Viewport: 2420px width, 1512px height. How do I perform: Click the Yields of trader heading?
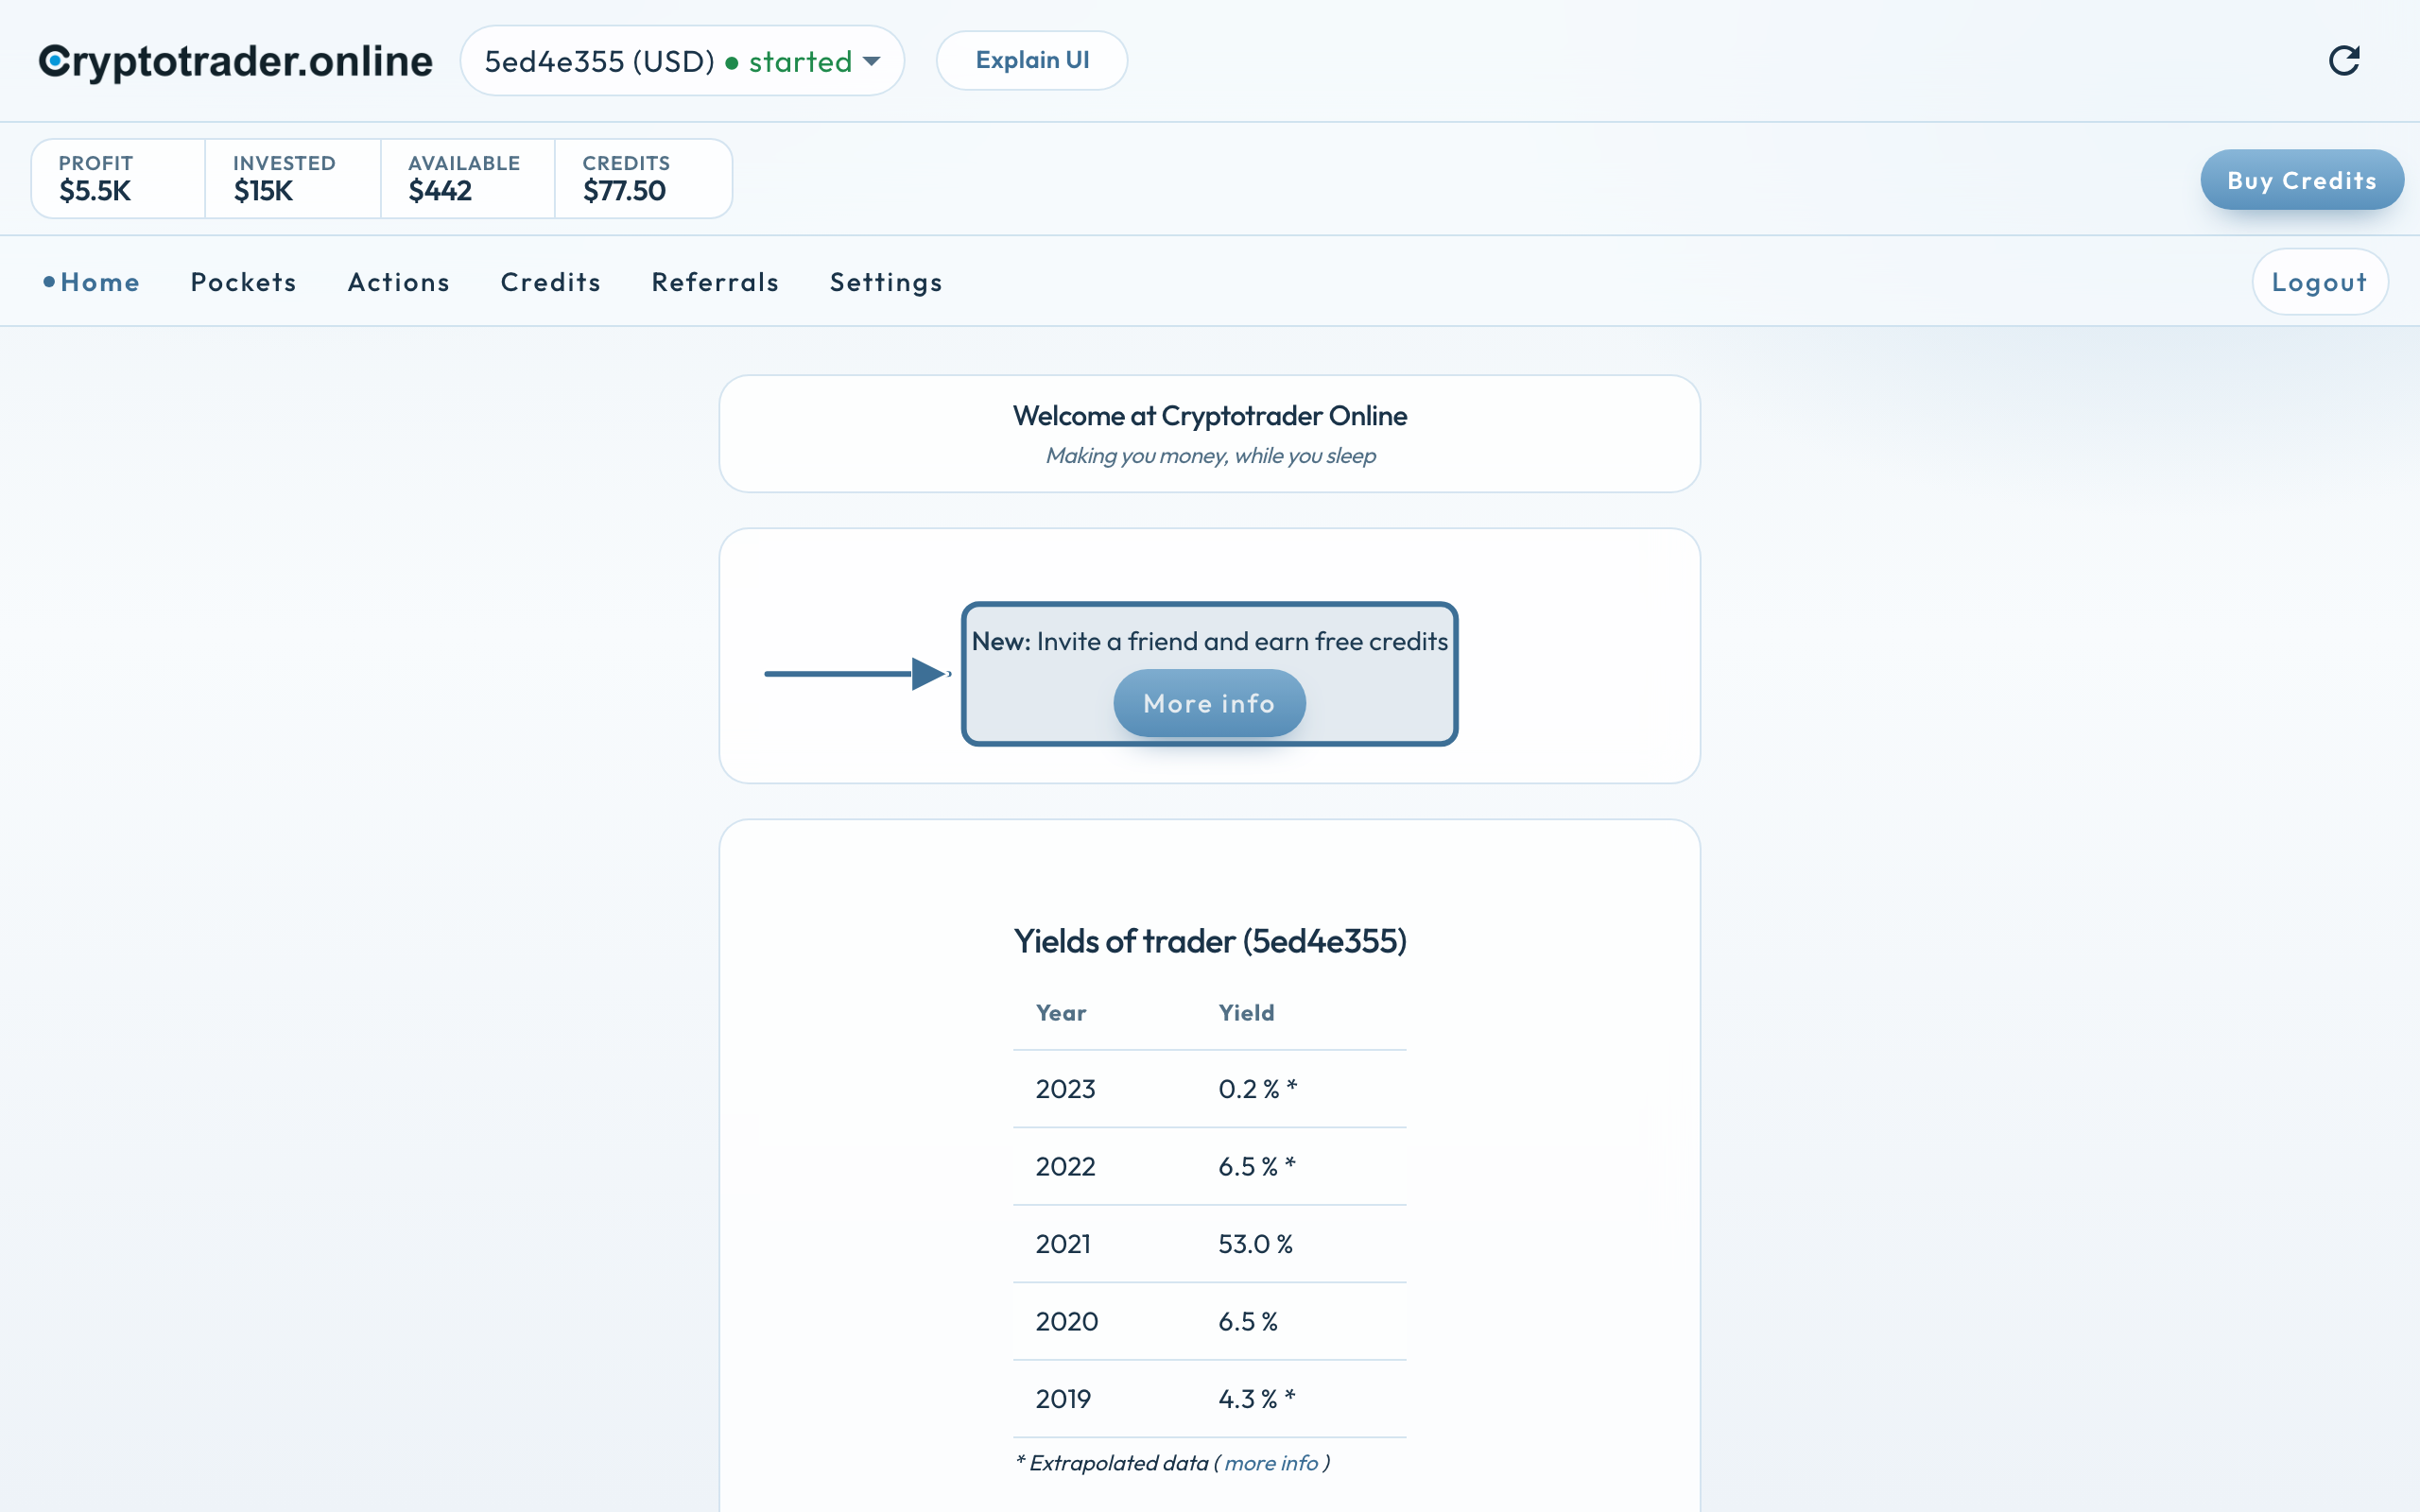click(1210, 941)
